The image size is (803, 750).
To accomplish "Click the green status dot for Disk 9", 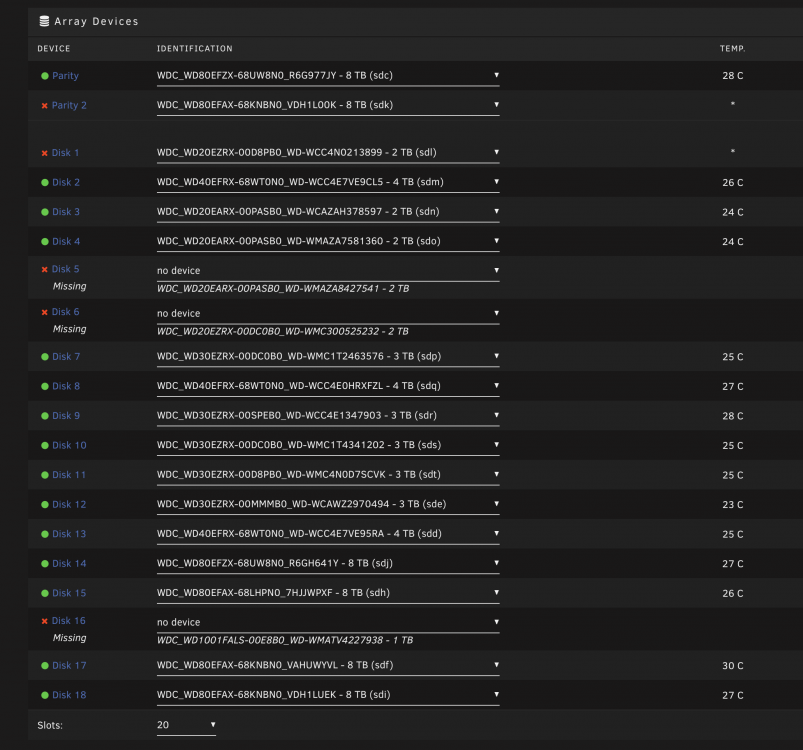I will [x=45, y=416].
